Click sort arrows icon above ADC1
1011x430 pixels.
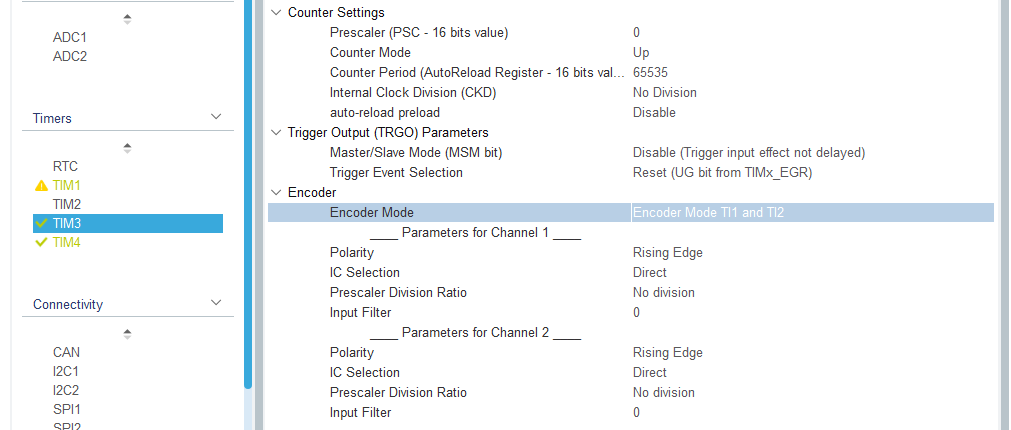click(x=127, y=19)
